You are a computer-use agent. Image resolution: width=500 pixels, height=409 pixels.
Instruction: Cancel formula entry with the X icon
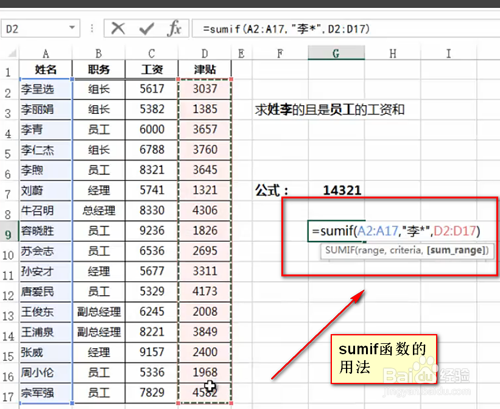(x=118, y=29)
